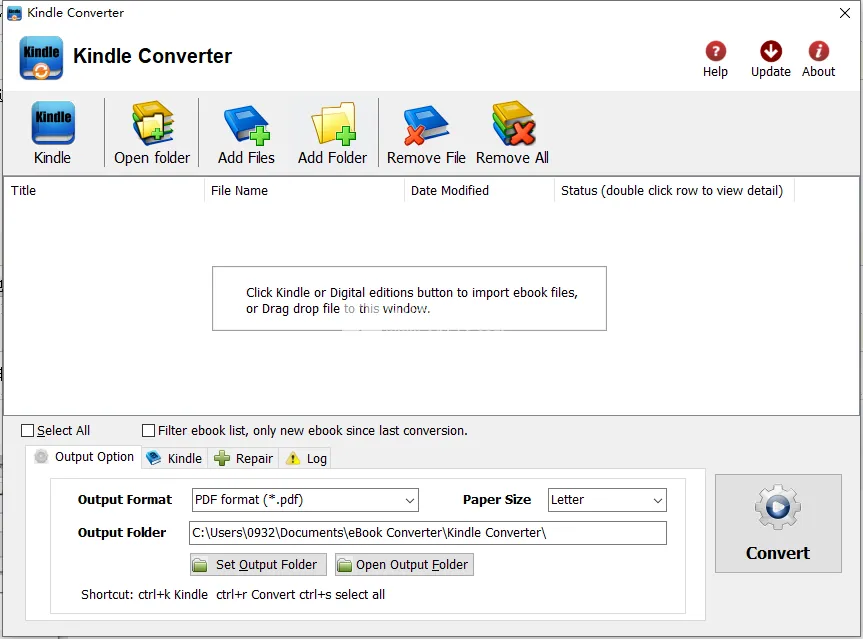Click the 'Shortcut: ctrl+k Kindle' hint text
The height and width of the screenshot is (639, 863).
point(144,594)
